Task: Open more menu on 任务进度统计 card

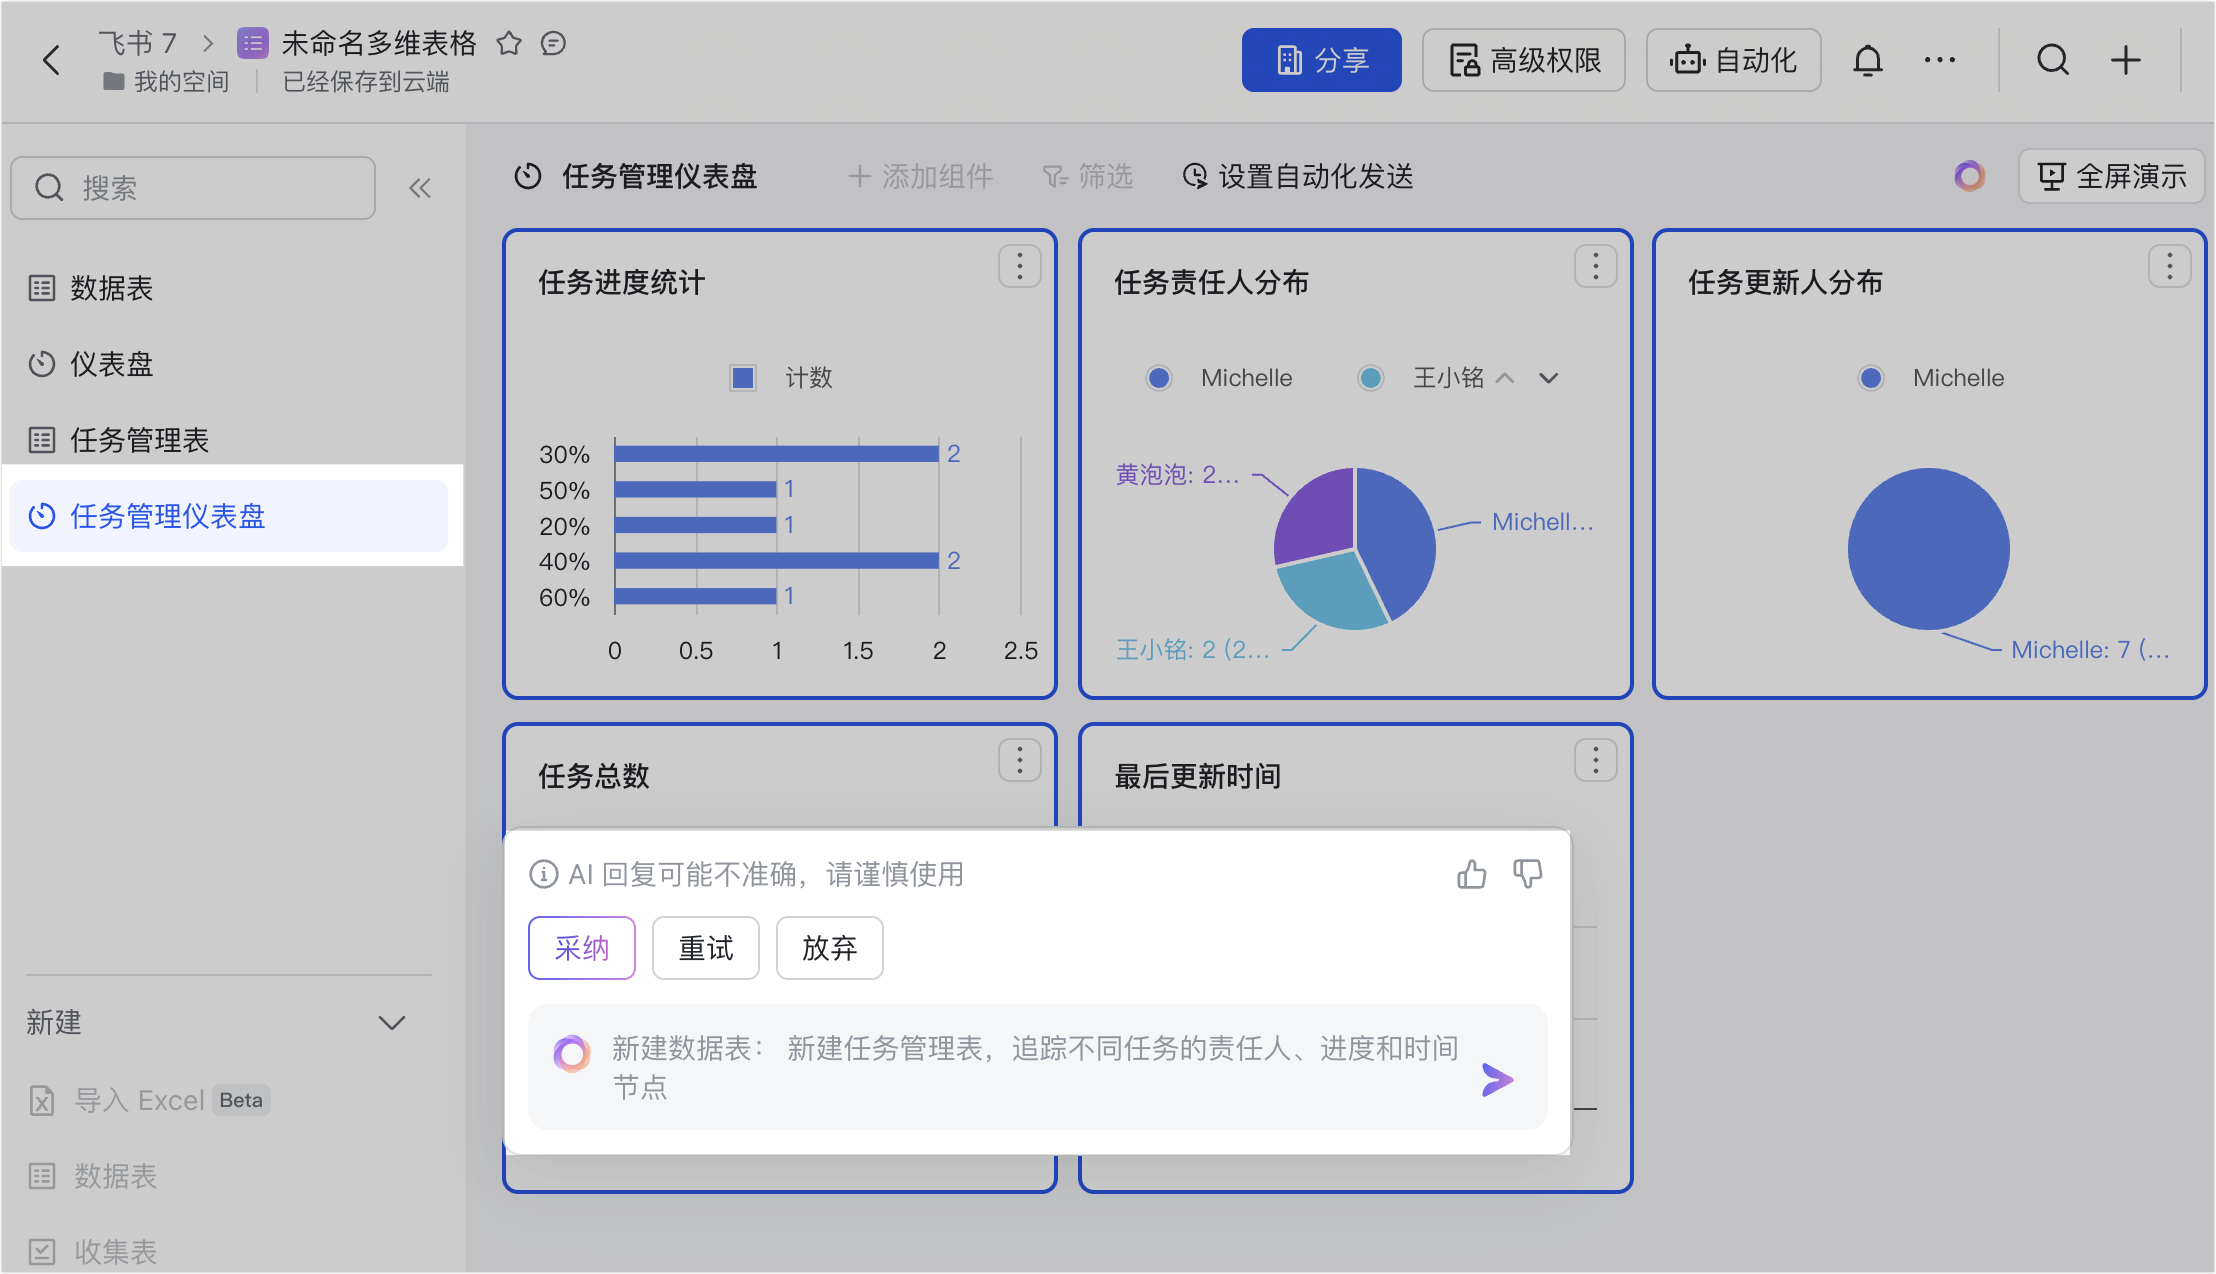Action: point(1020,267)
